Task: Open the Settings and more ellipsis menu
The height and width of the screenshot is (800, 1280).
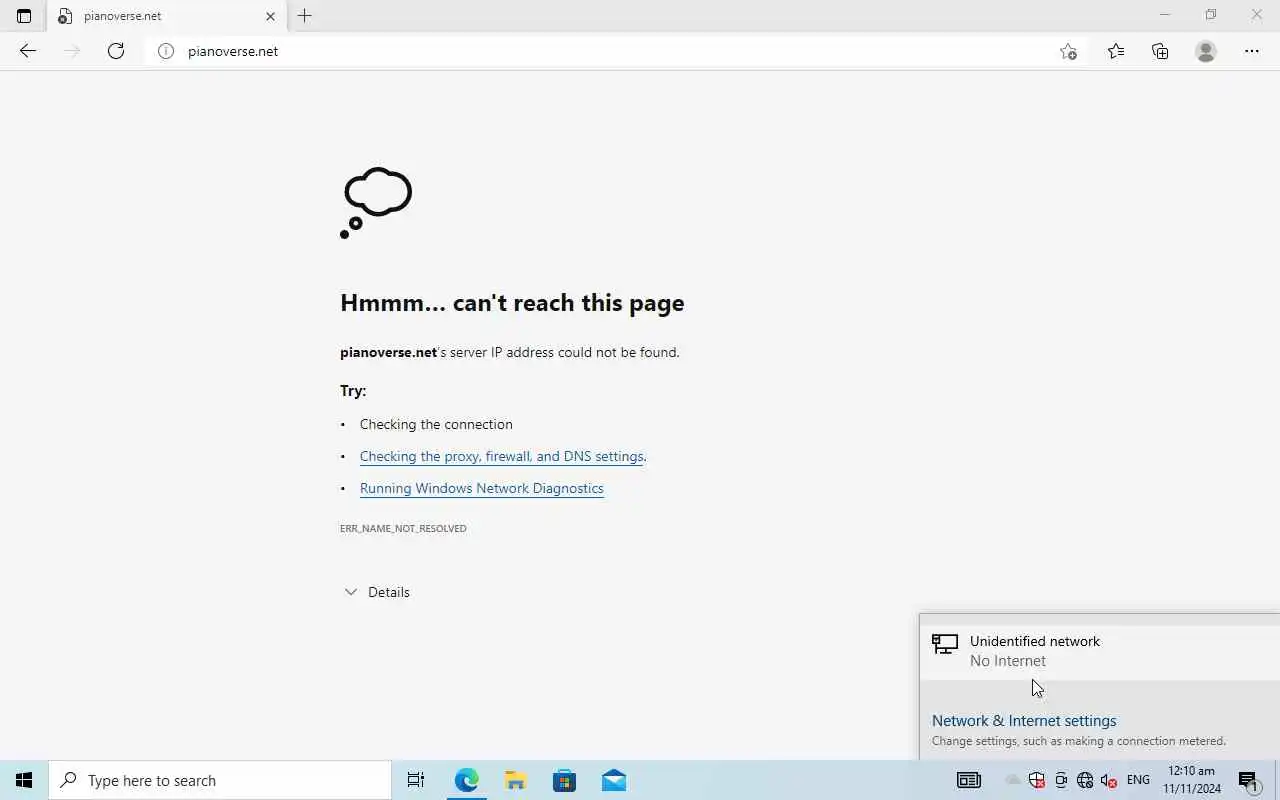Action: click(x=1252, y=51)
